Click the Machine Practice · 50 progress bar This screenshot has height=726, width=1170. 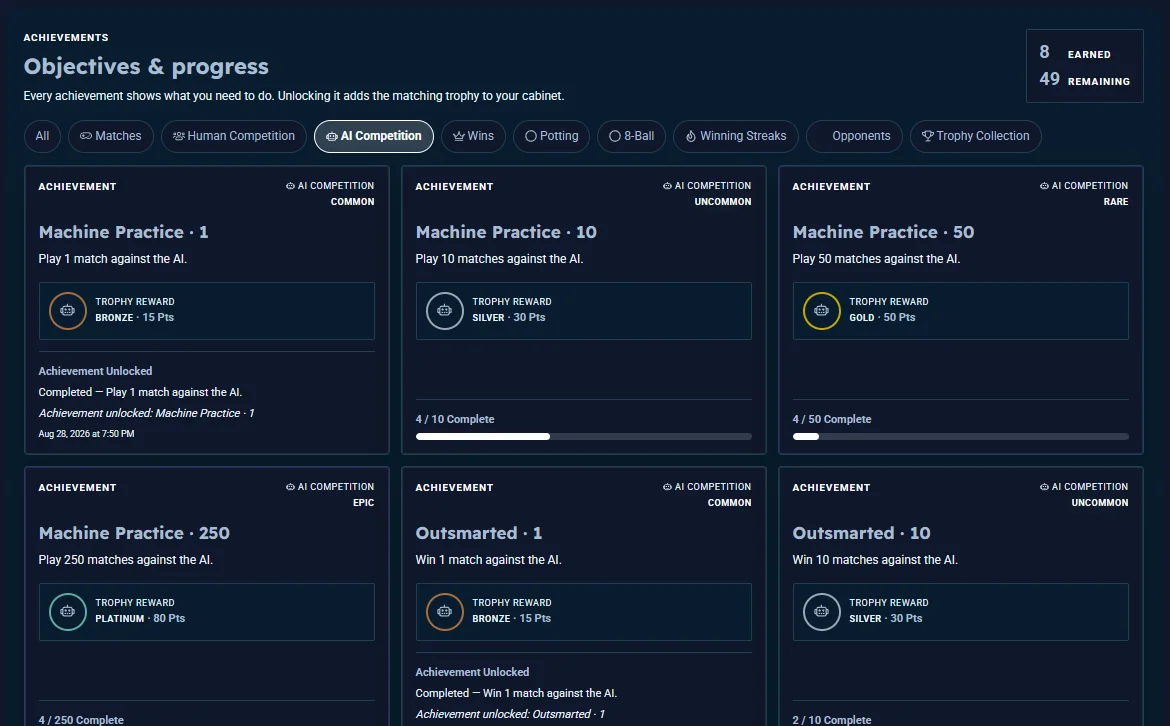960,436
